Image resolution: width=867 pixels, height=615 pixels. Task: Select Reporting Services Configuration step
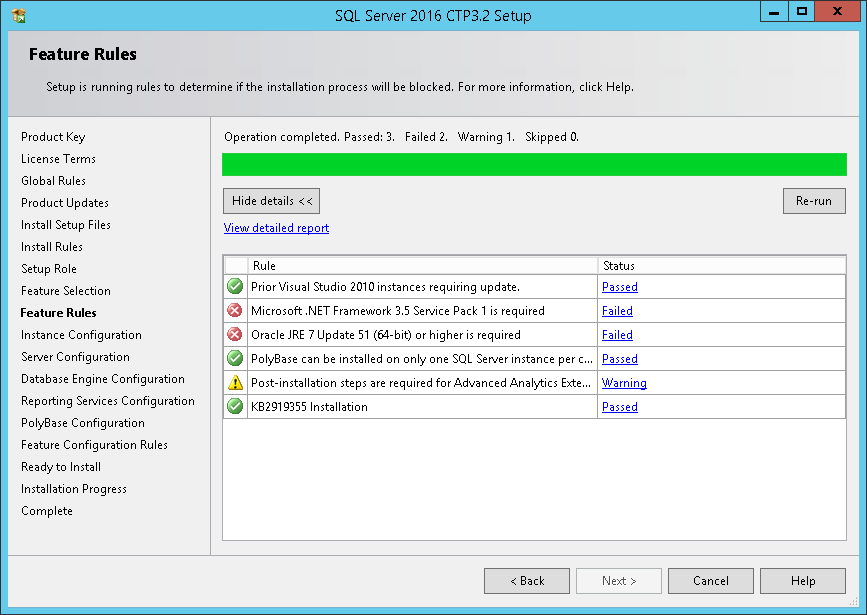(108, 401)
